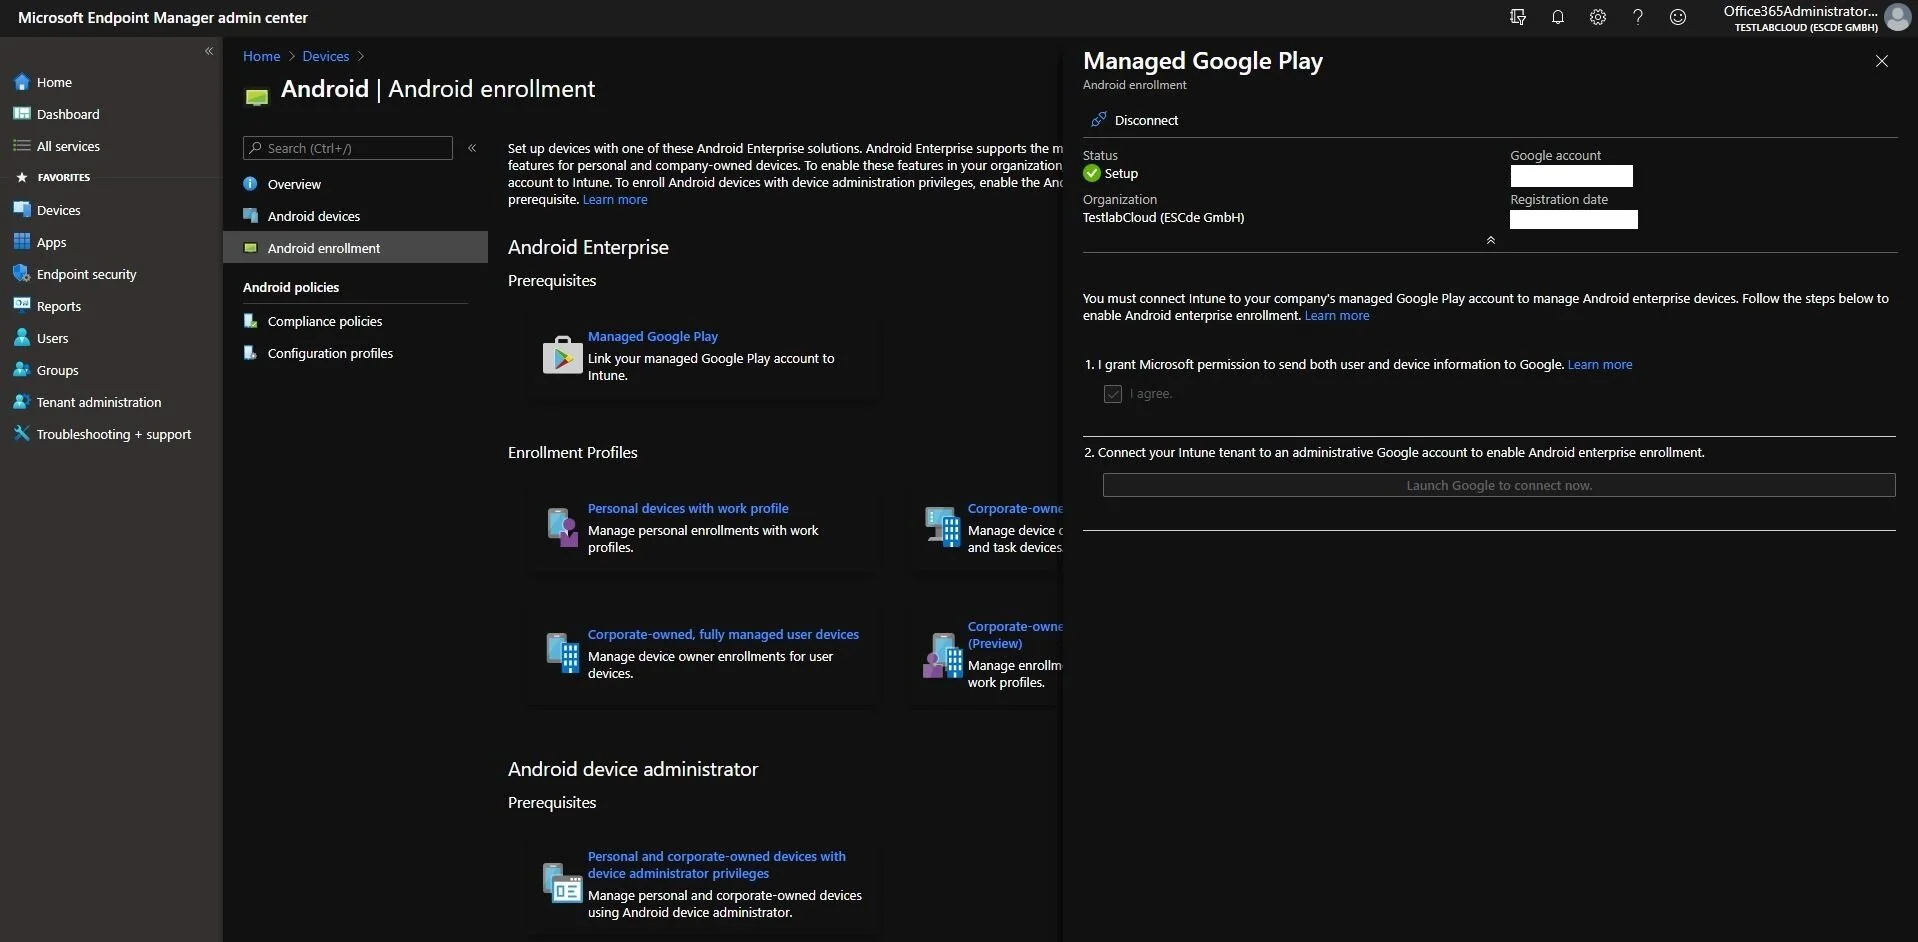Image resolution: width=1918 pixels, height=942 pixels.
Task: Collapse the status section in Managed Google Play
Action: pyautogui.click(x=1489, y=240)
